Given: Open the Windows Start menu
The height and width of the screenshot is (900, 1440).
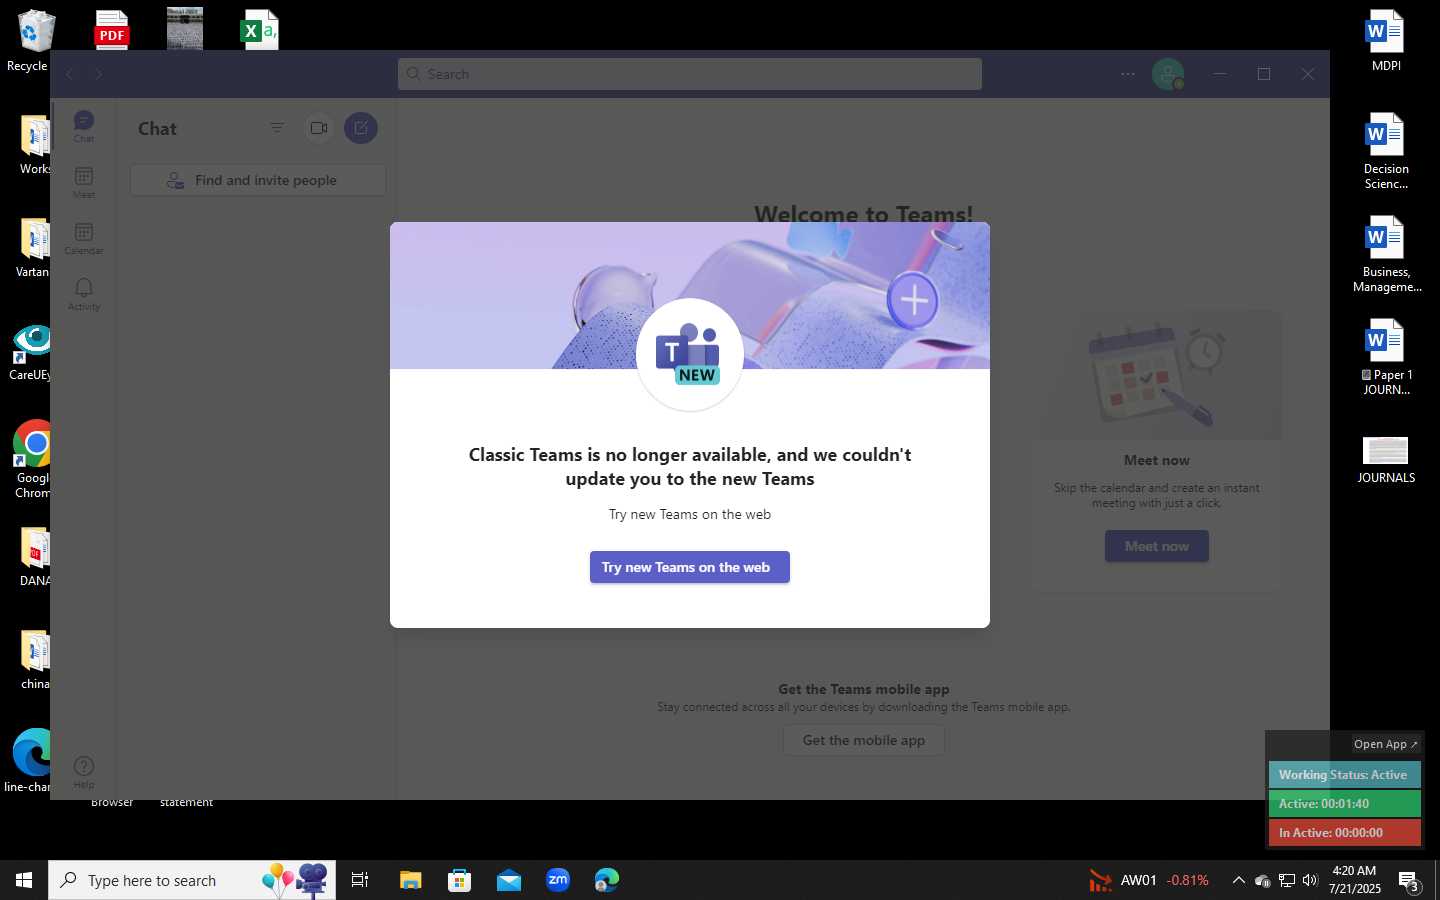Looking at the screenshot, I should 24,880.
